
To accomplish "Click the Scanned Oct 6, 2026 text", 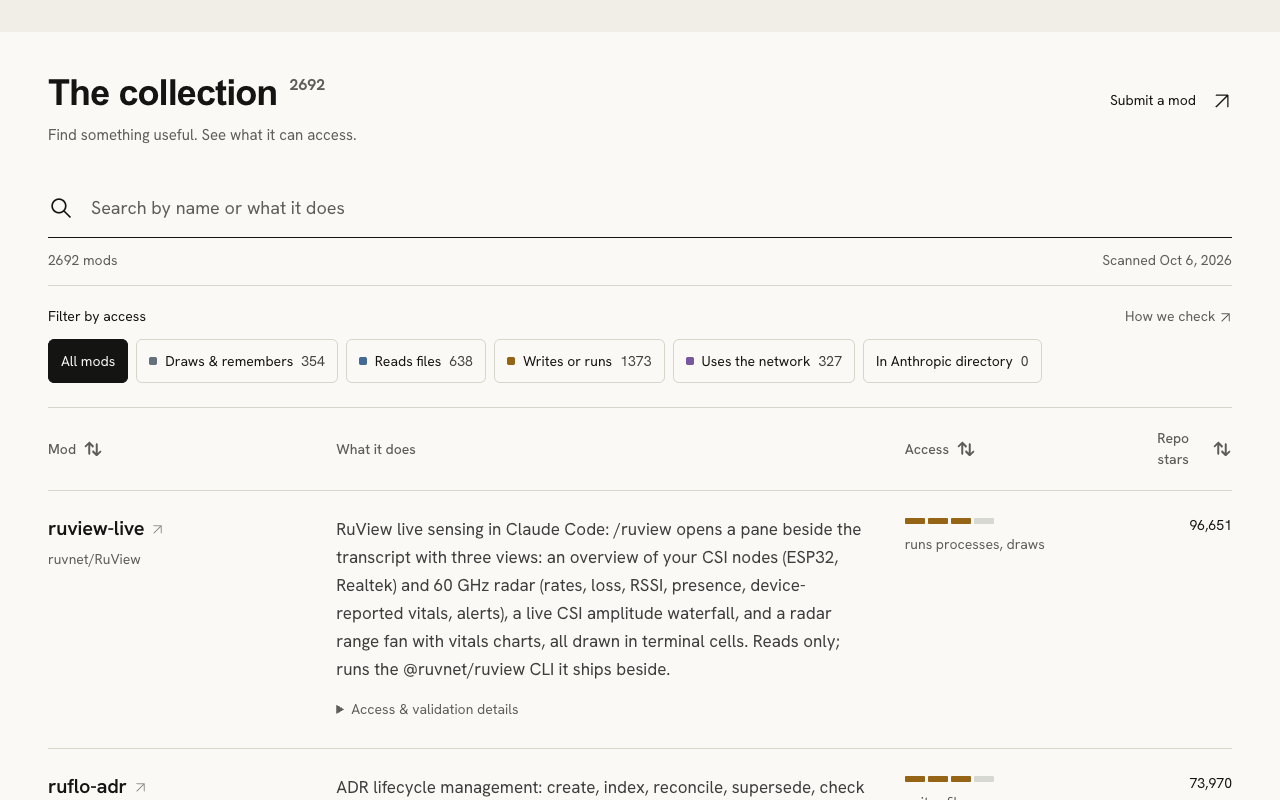I will click(x=1167, y=260).
